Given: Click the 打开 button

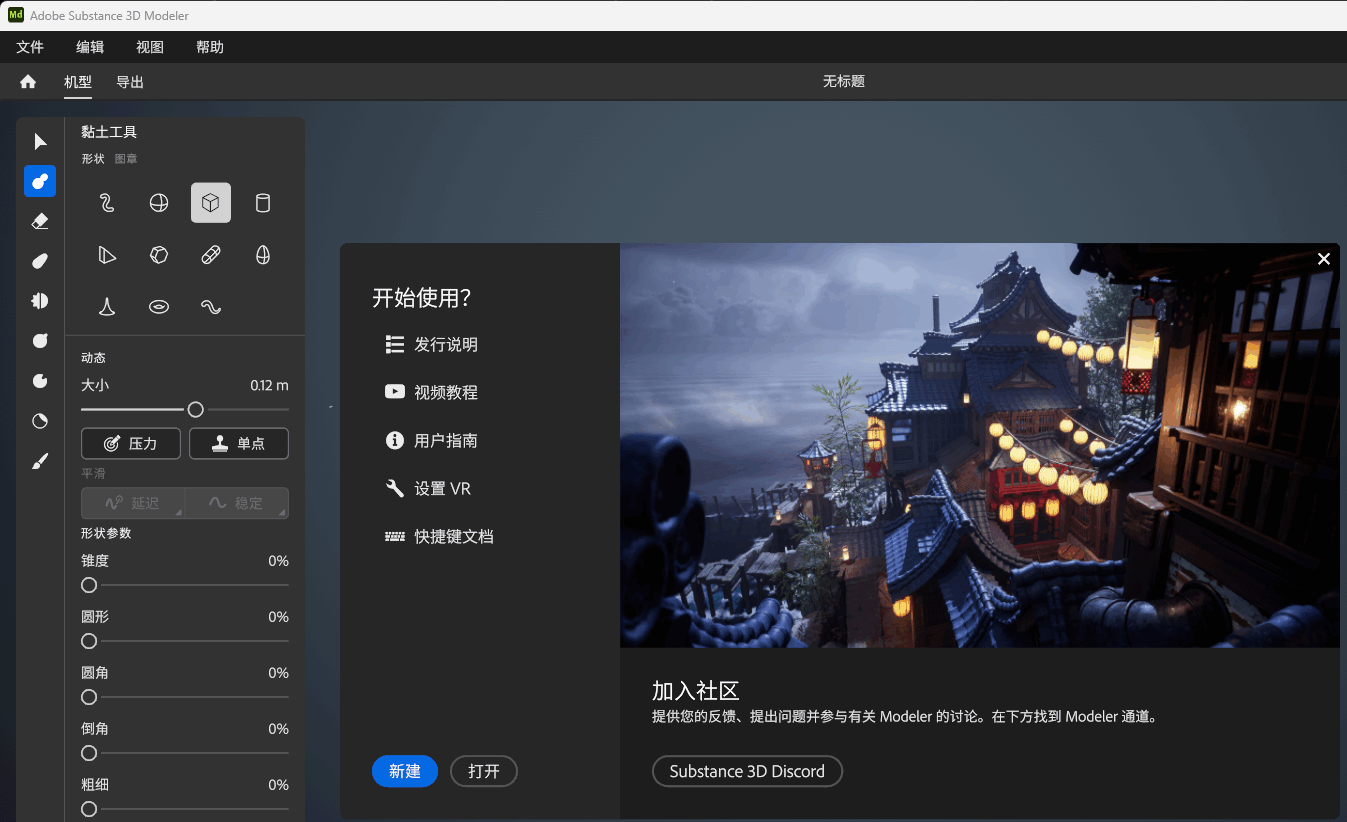Looking at the screenshot, I should 484,771.
